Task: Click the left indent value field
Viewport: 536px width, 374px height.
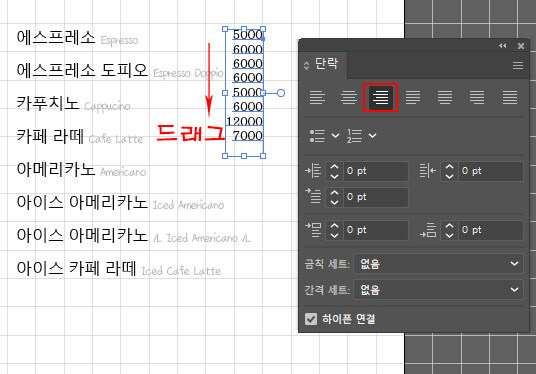Action: tap(375, 171)
